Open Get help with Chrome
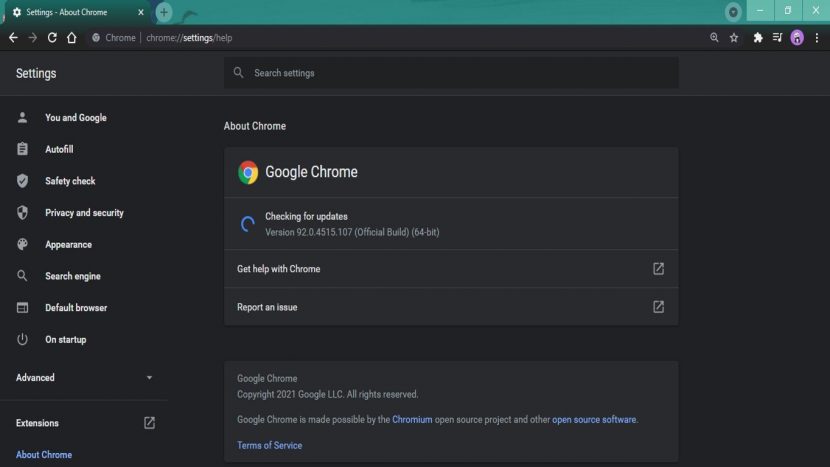 tap(451, 268)
